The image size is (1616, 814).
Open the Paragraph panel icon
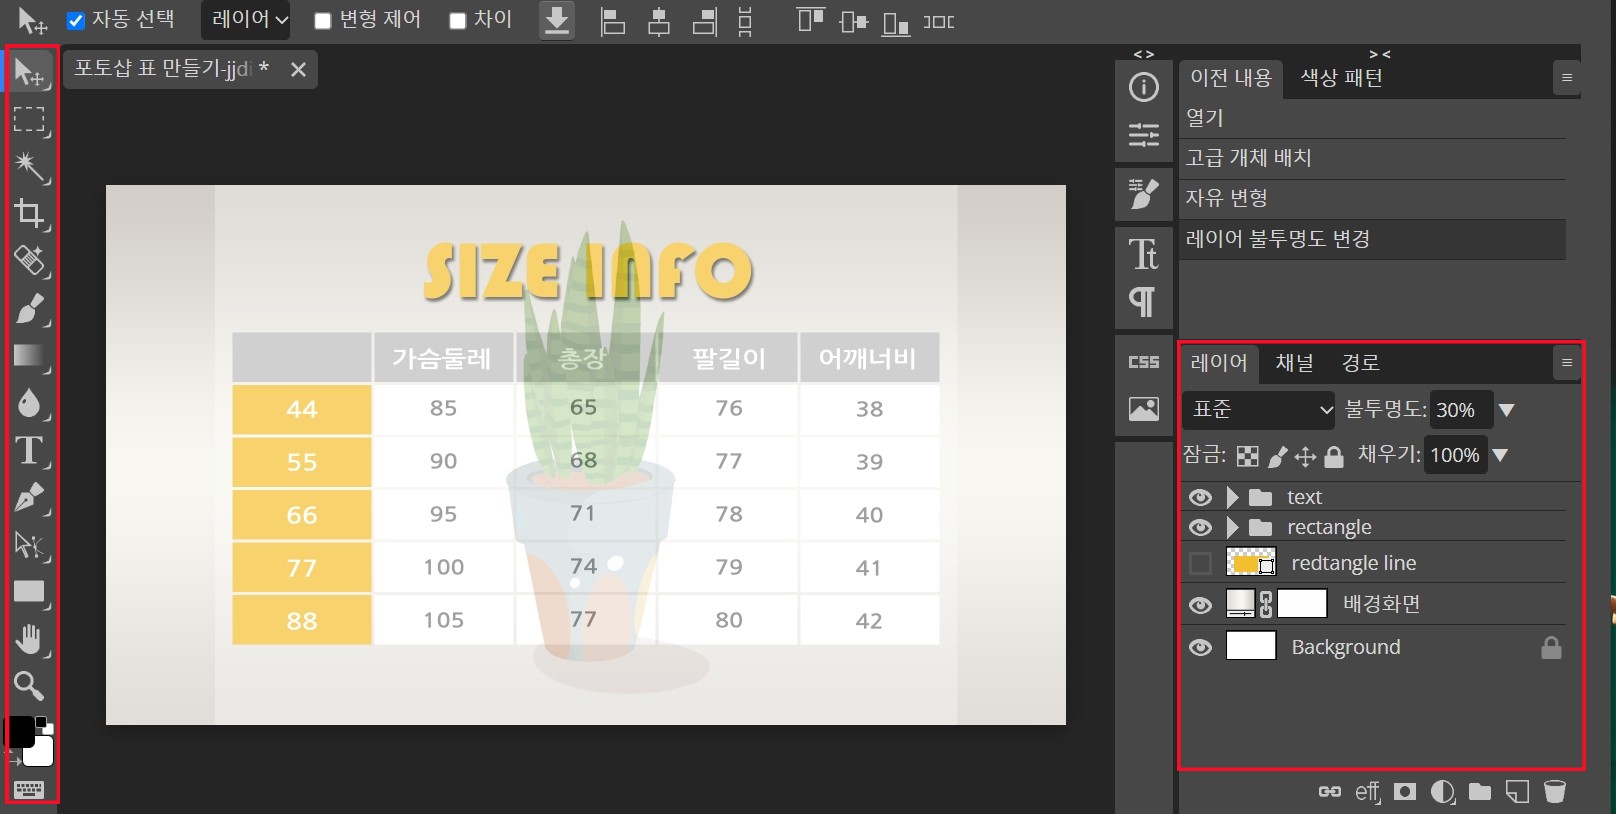click(x=1144, y=301)
